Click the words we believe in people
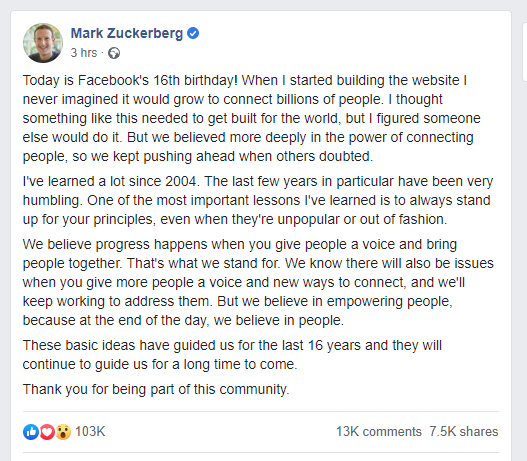This screenshot has height=461, width=527. click(279, 320)
